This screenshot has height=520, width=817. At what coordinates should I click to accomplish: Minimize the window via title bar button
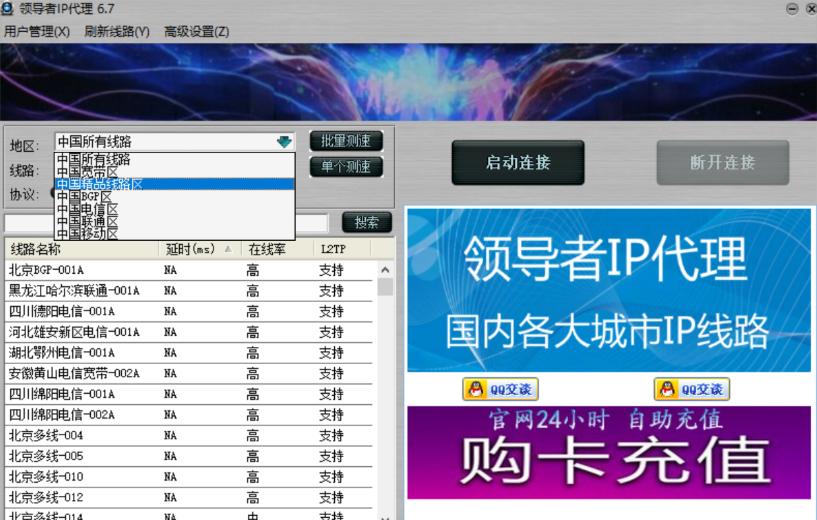point(792,8)
